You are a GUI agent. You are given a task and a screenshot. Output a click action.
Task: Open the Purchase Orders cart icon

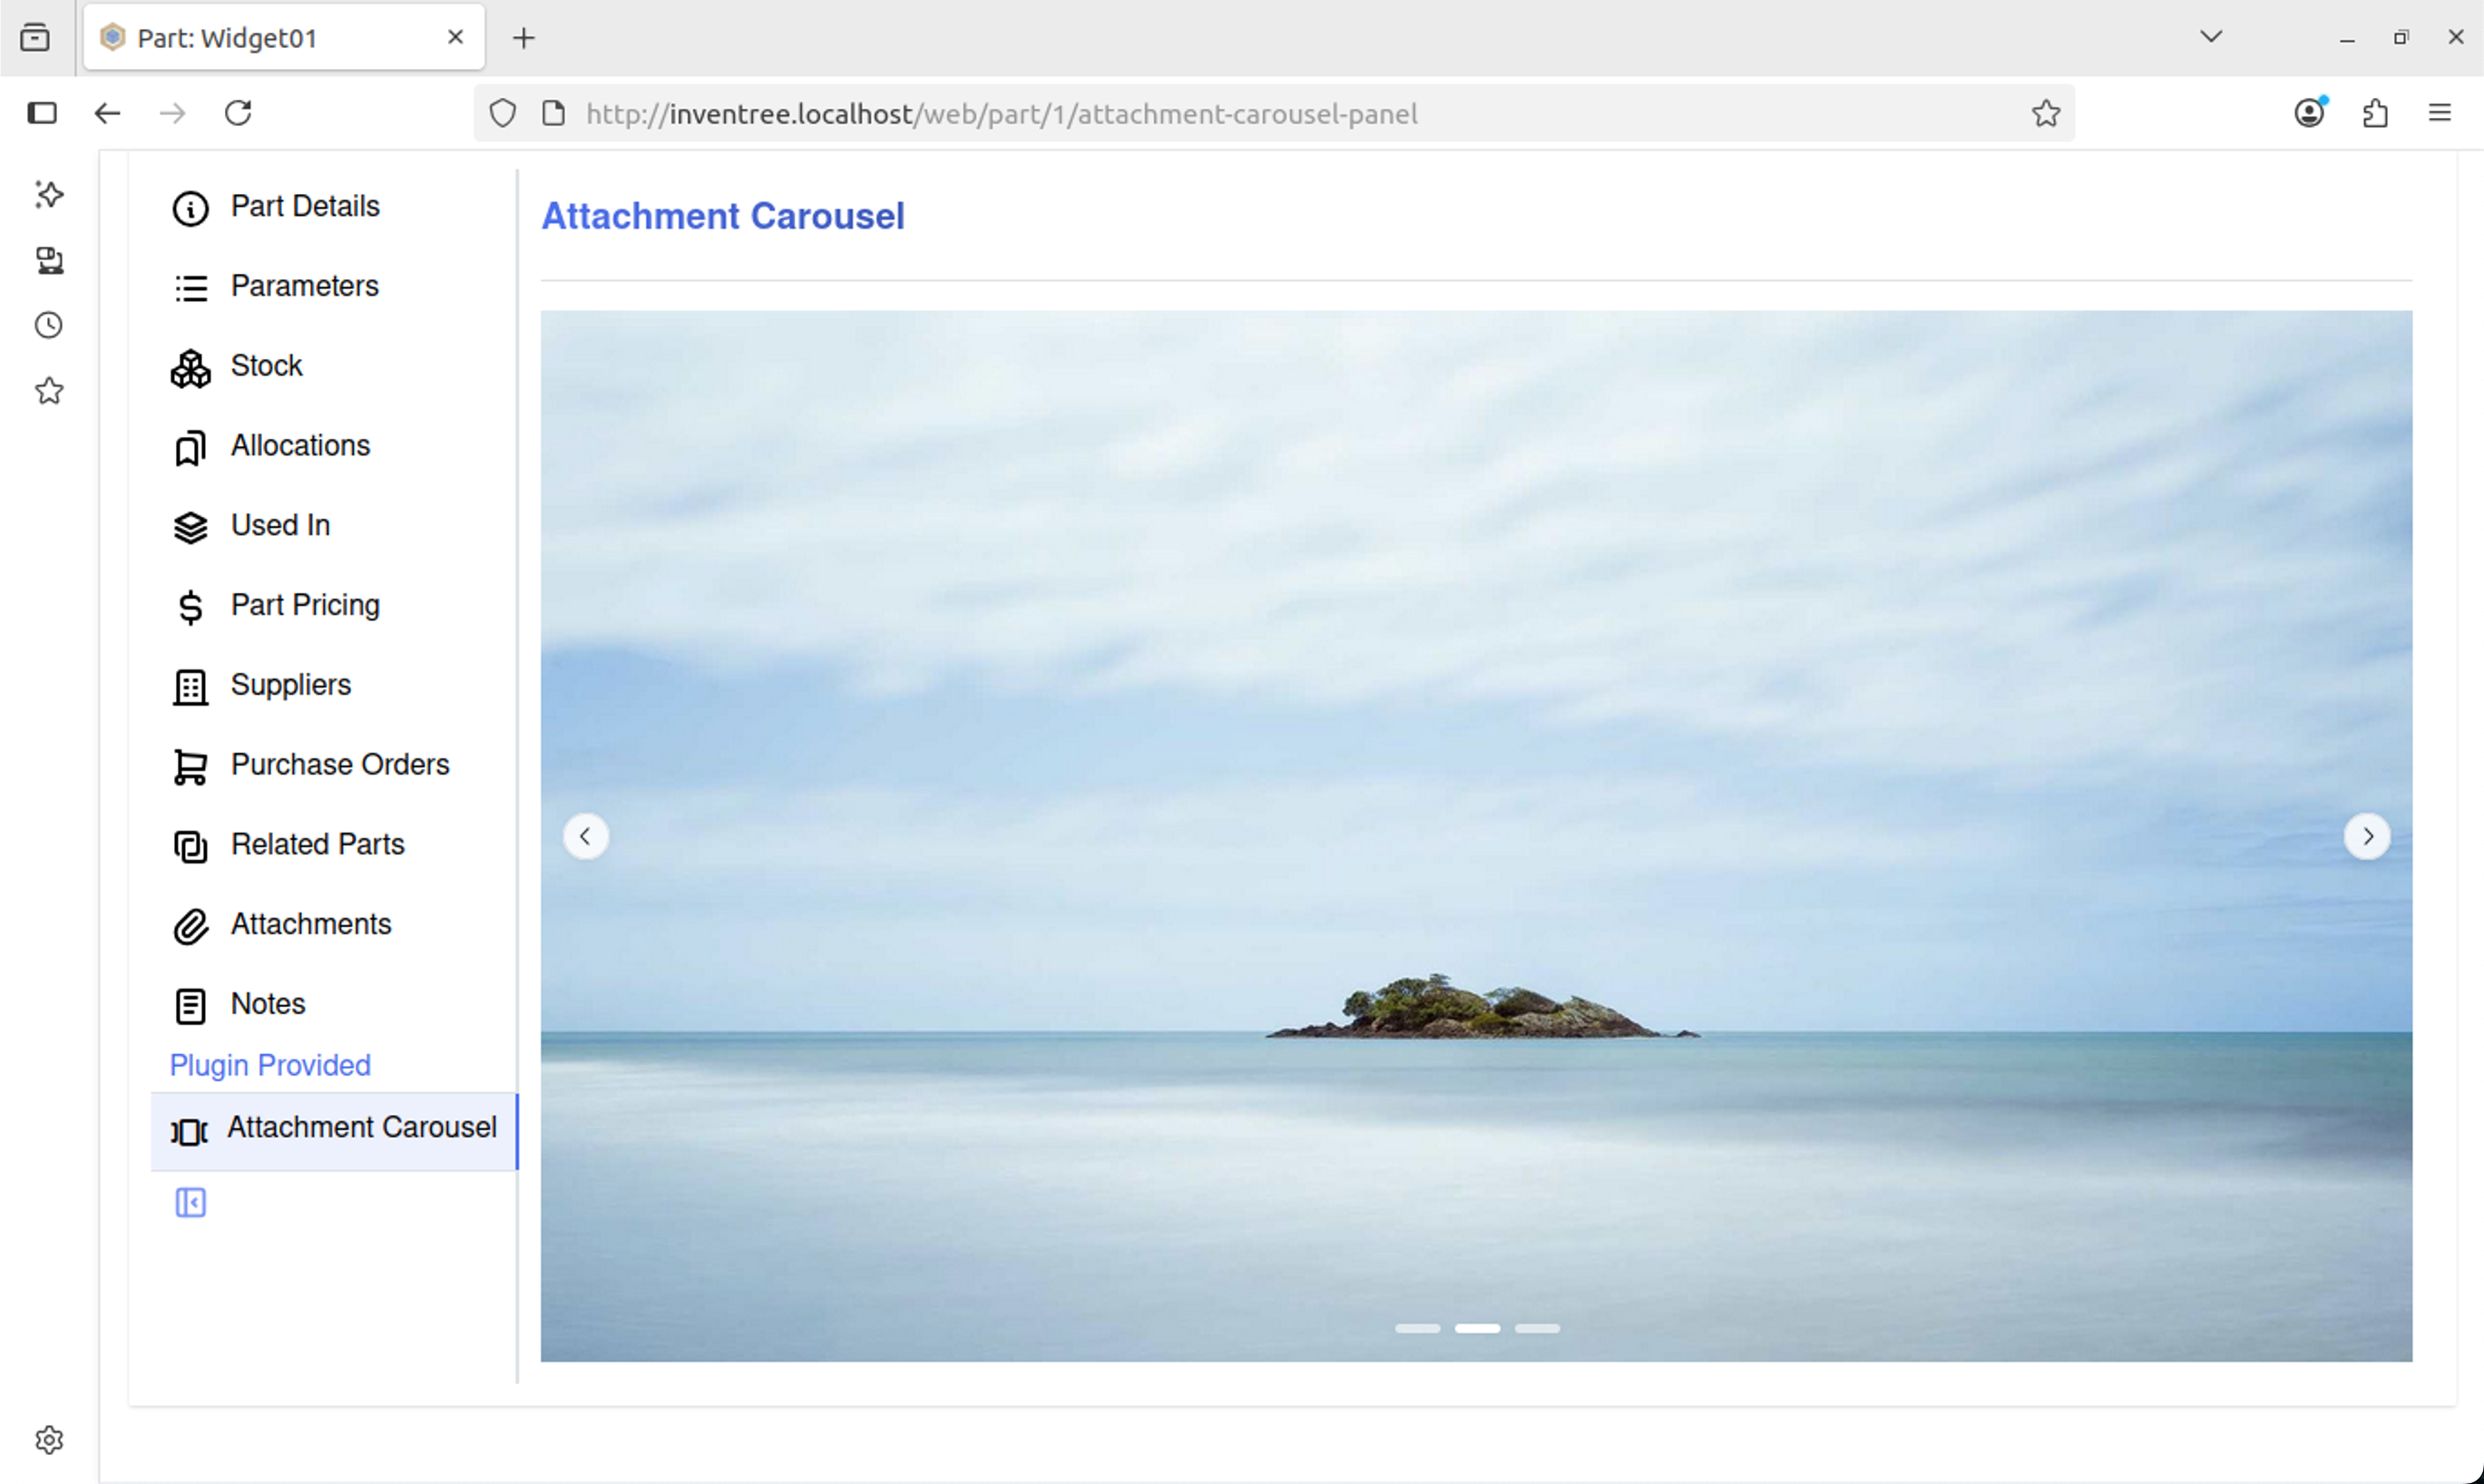(x=190, y=766)
